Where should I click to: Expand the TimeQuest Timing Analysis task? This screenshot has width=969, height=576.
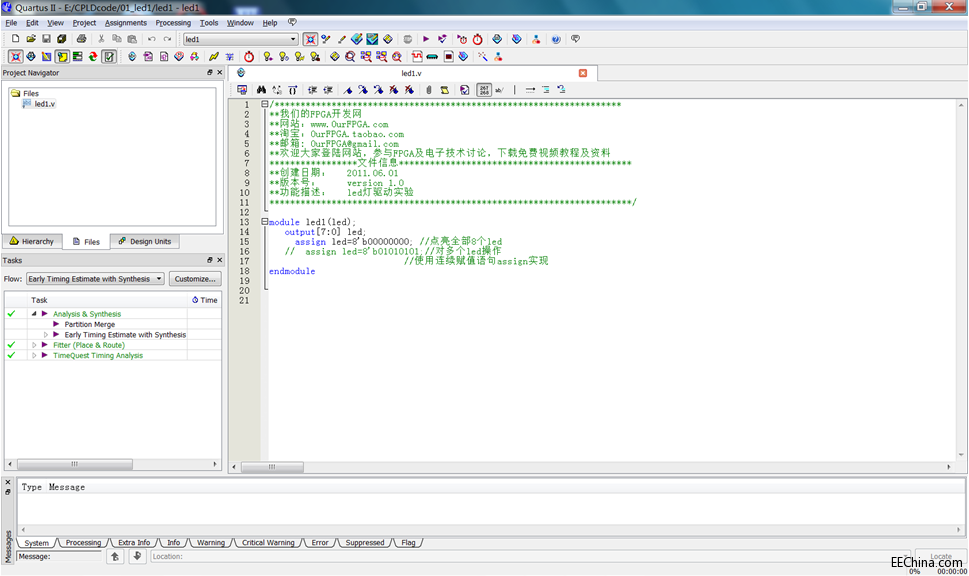tap(34, 355)
